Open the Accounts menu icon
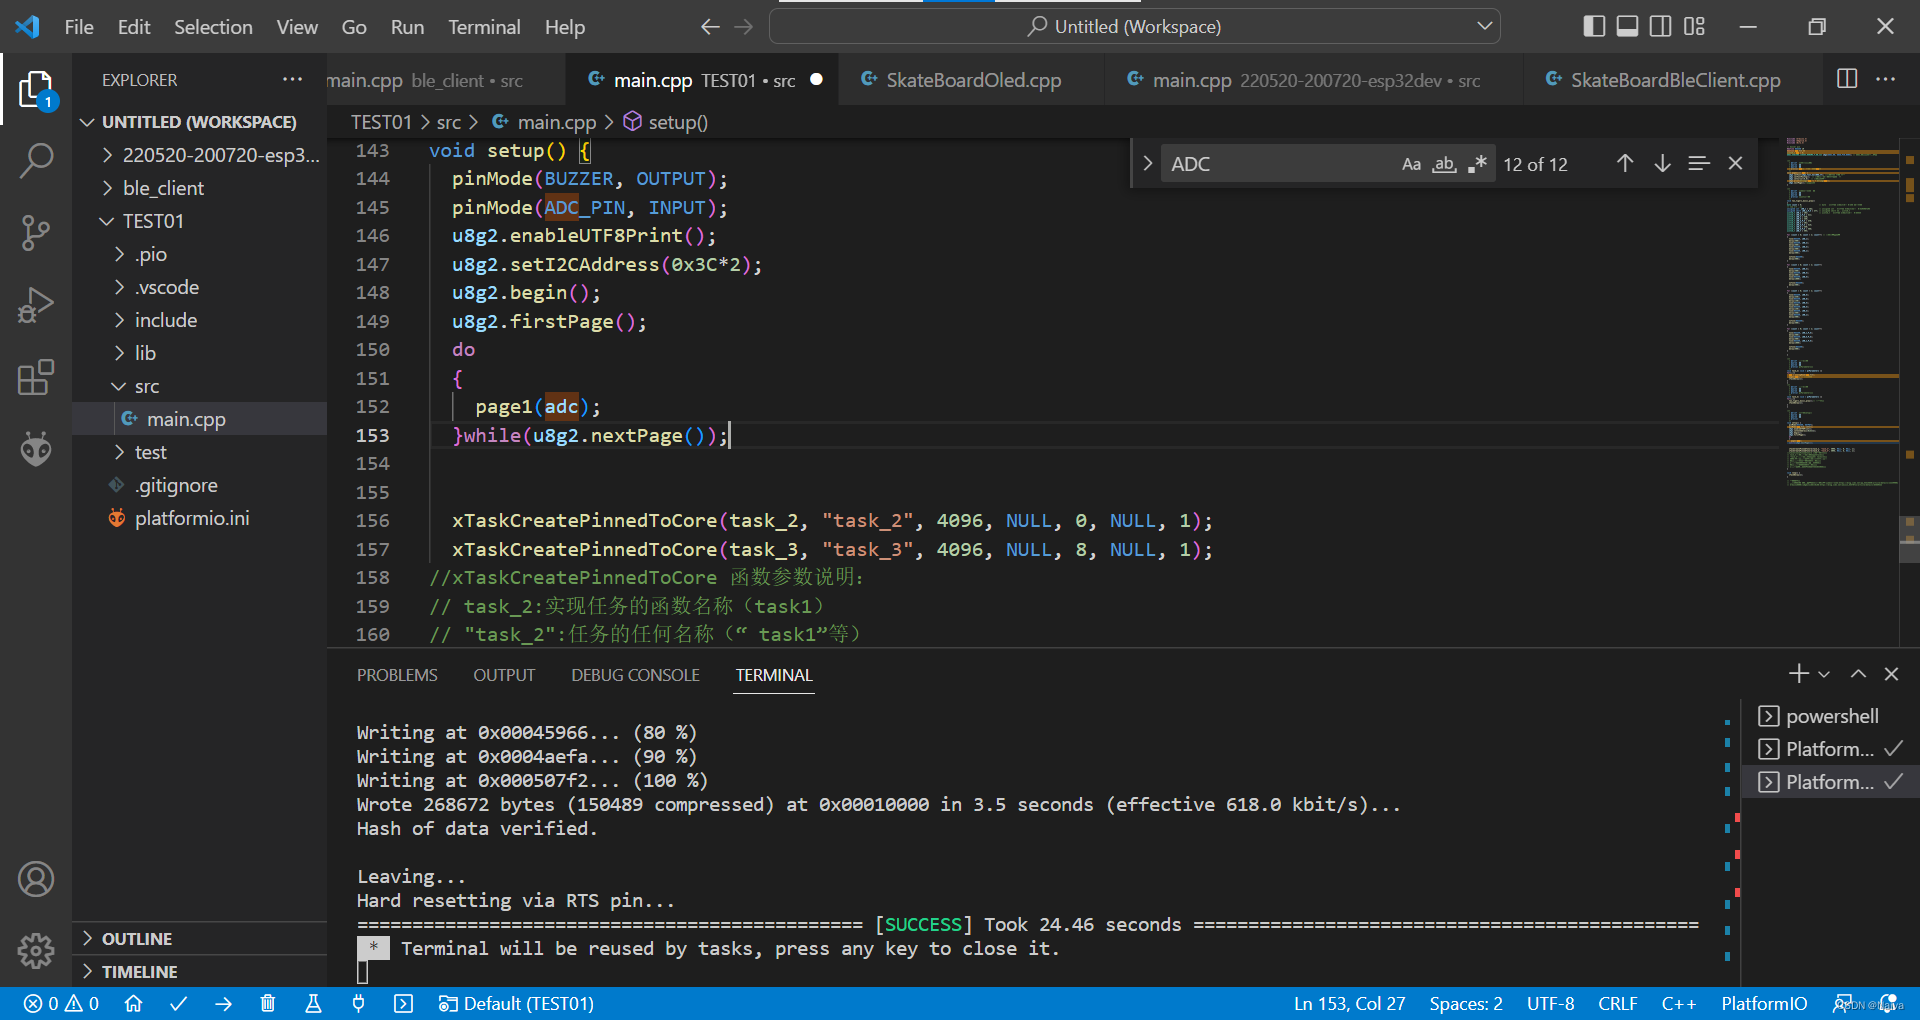Viewport: 1920px width, 1020px height. (36, 879)
